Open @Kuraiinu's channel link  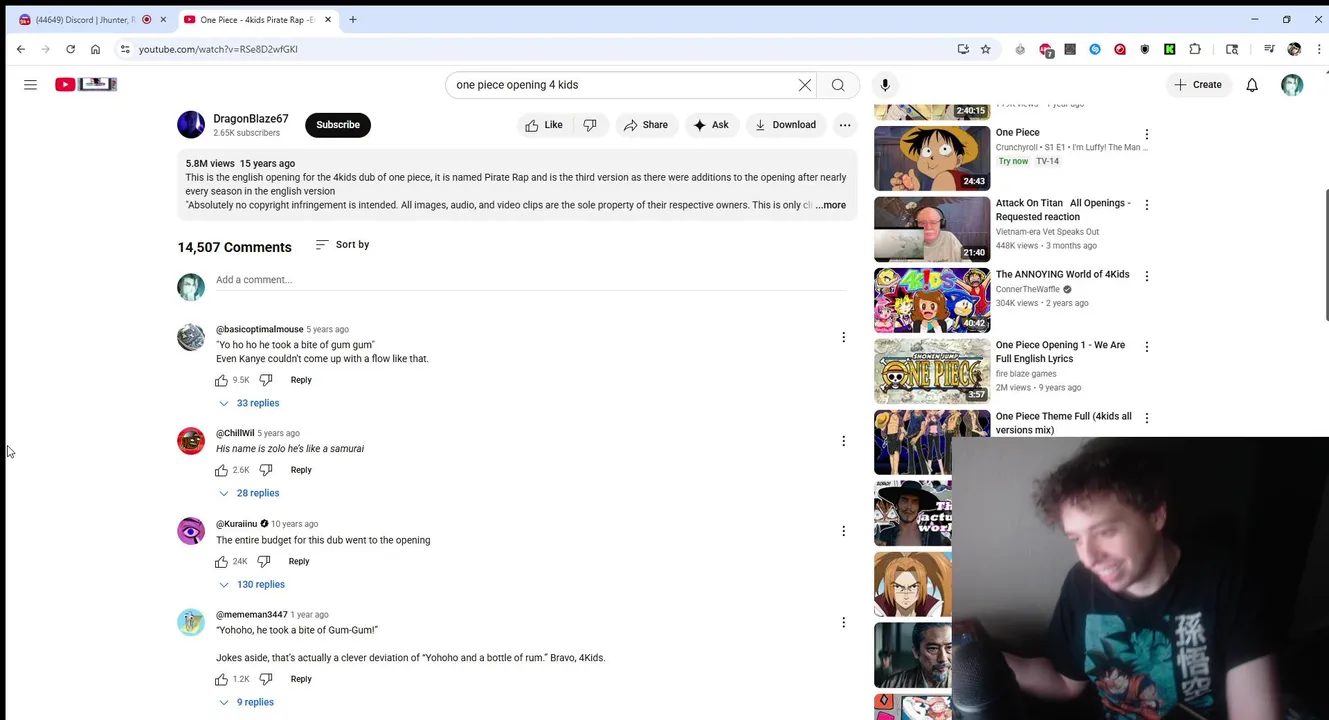coord(237,524)
